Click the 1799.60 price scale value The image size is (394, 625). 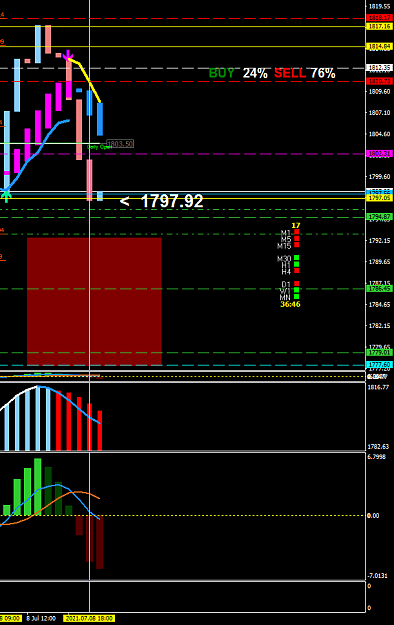point(379,177)
